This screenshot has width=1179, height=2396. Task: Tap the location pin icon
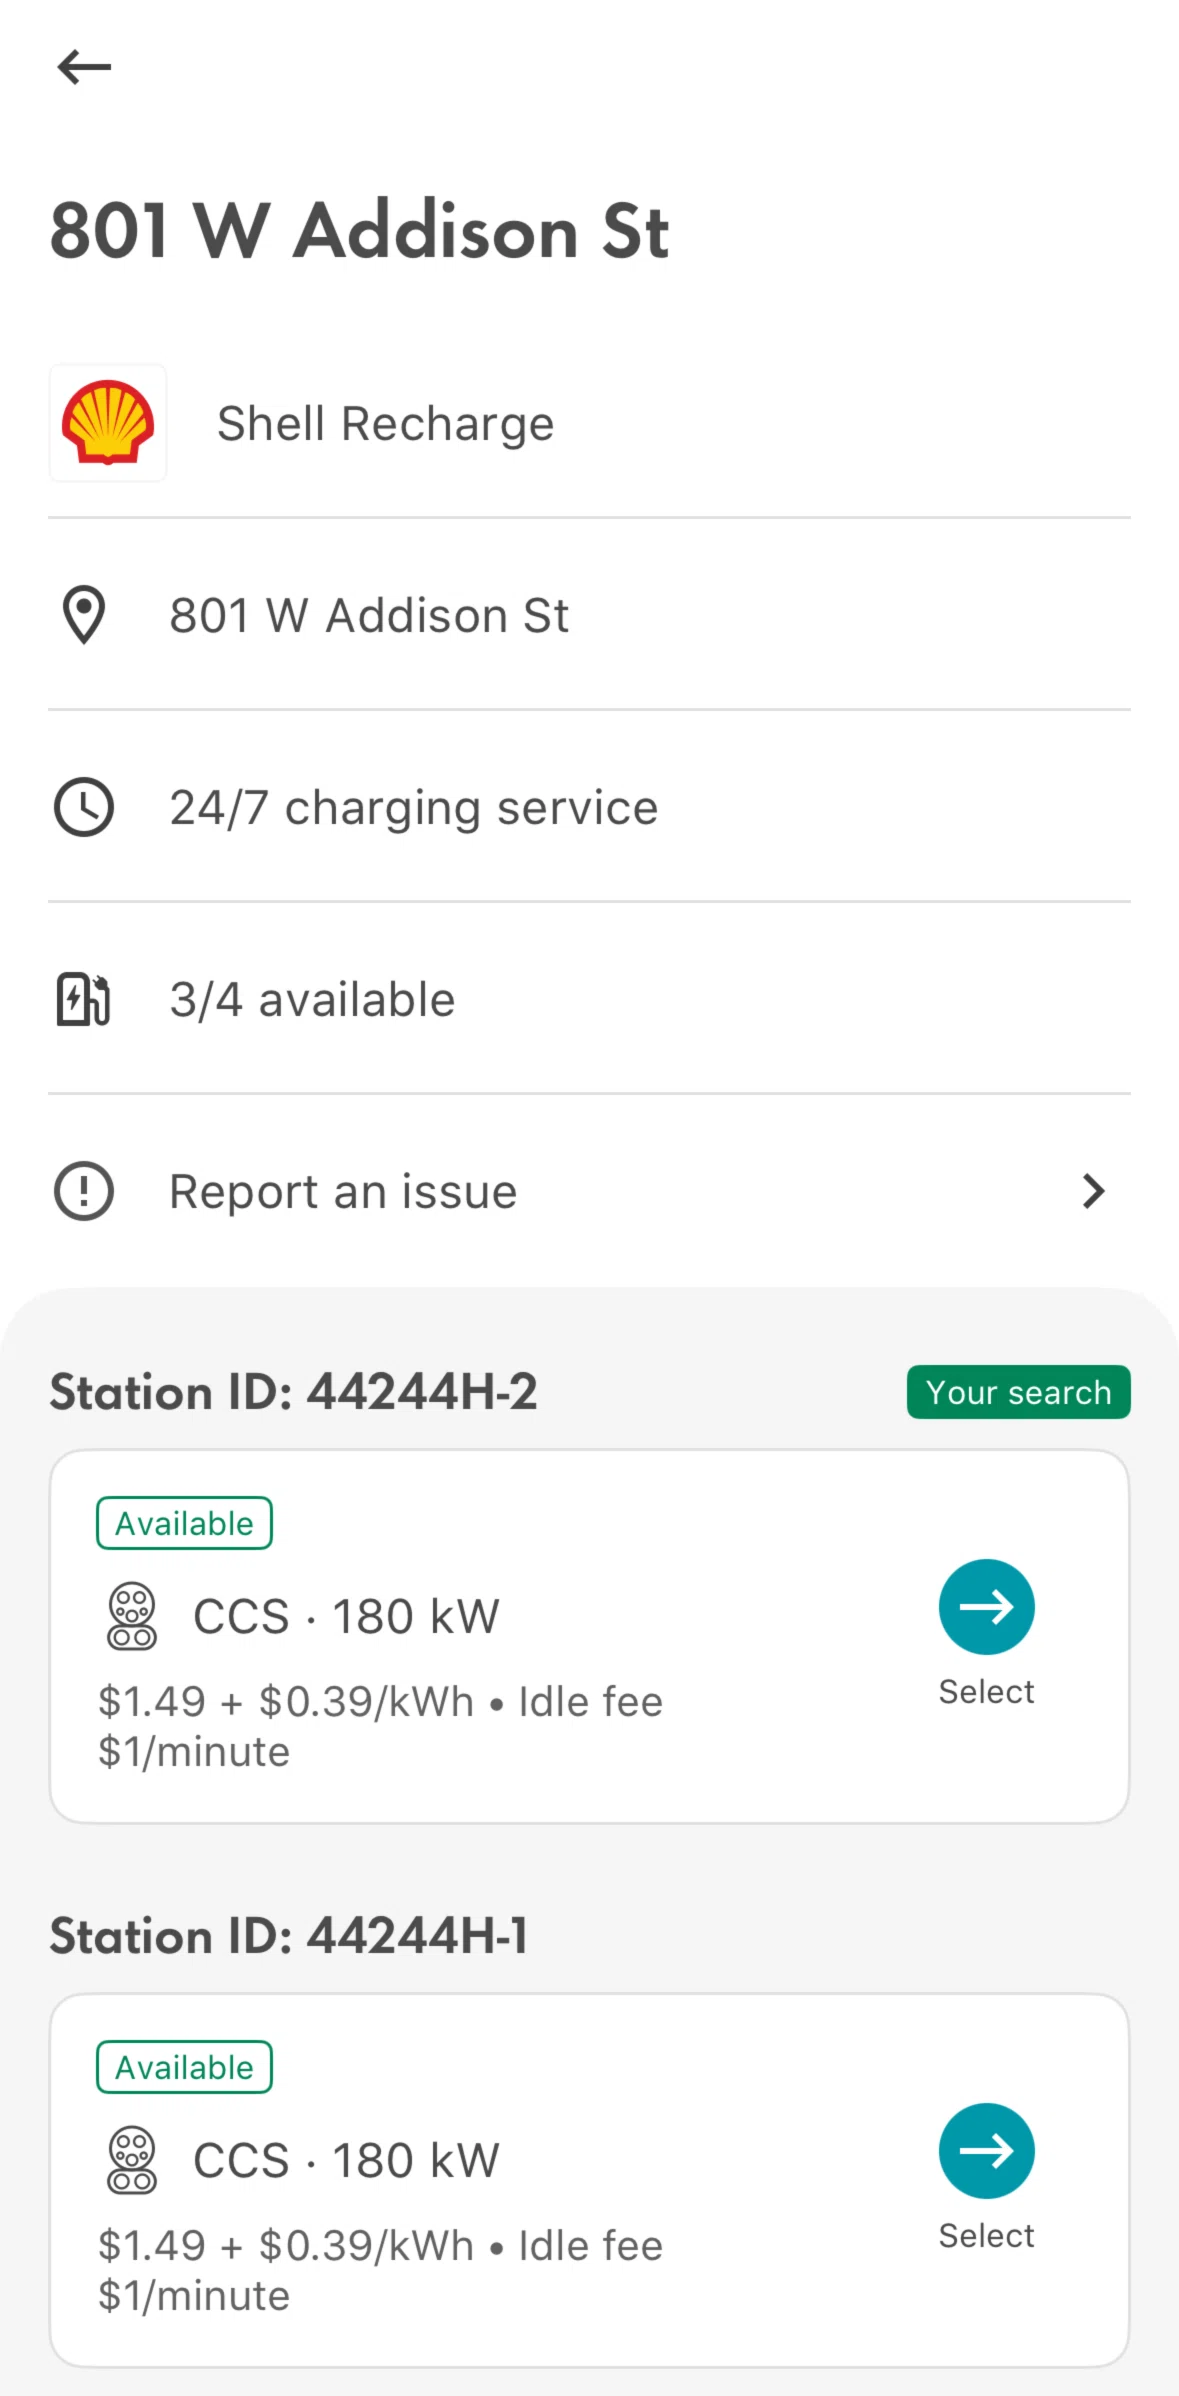[x=84, y=614]
